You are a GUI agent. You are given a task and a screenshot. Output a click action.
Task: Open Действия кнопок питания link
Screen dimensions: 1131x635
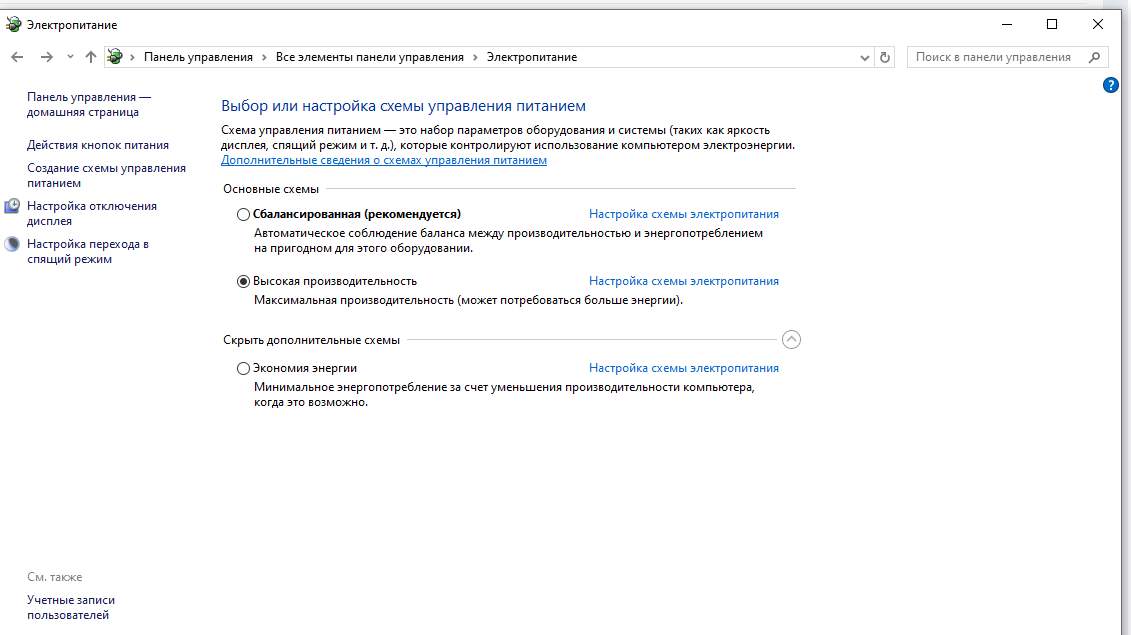[98, 145]
